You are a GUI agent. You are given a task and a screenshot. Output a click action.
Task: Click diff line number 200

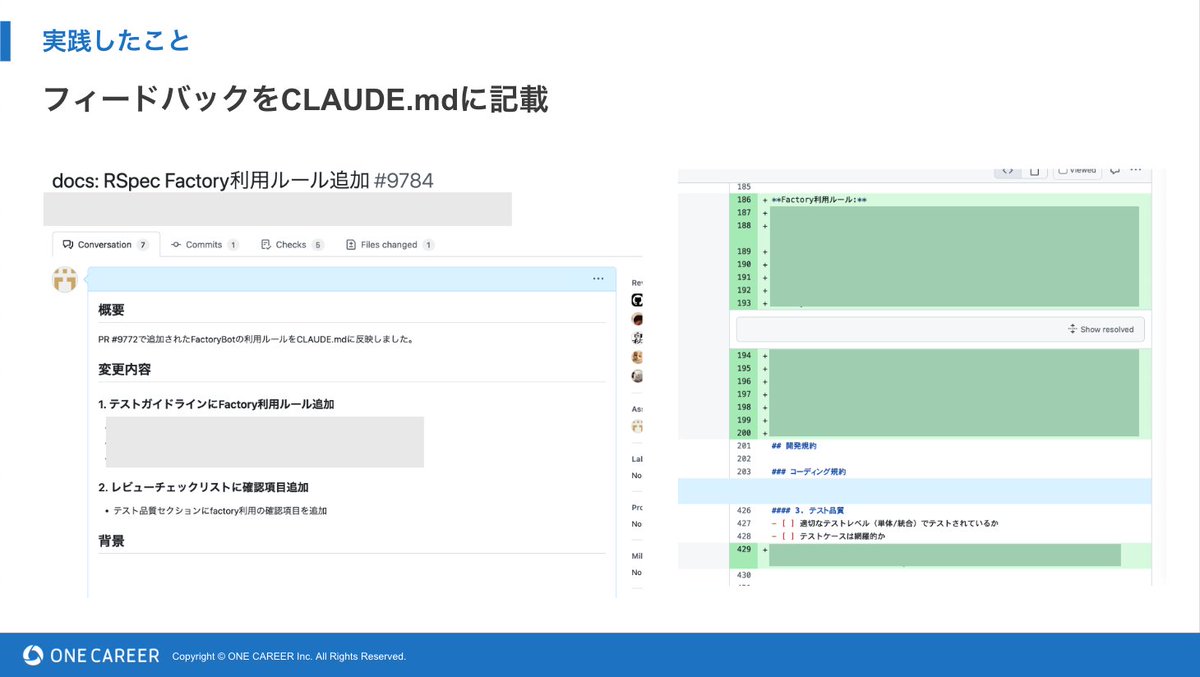[743, 433]
